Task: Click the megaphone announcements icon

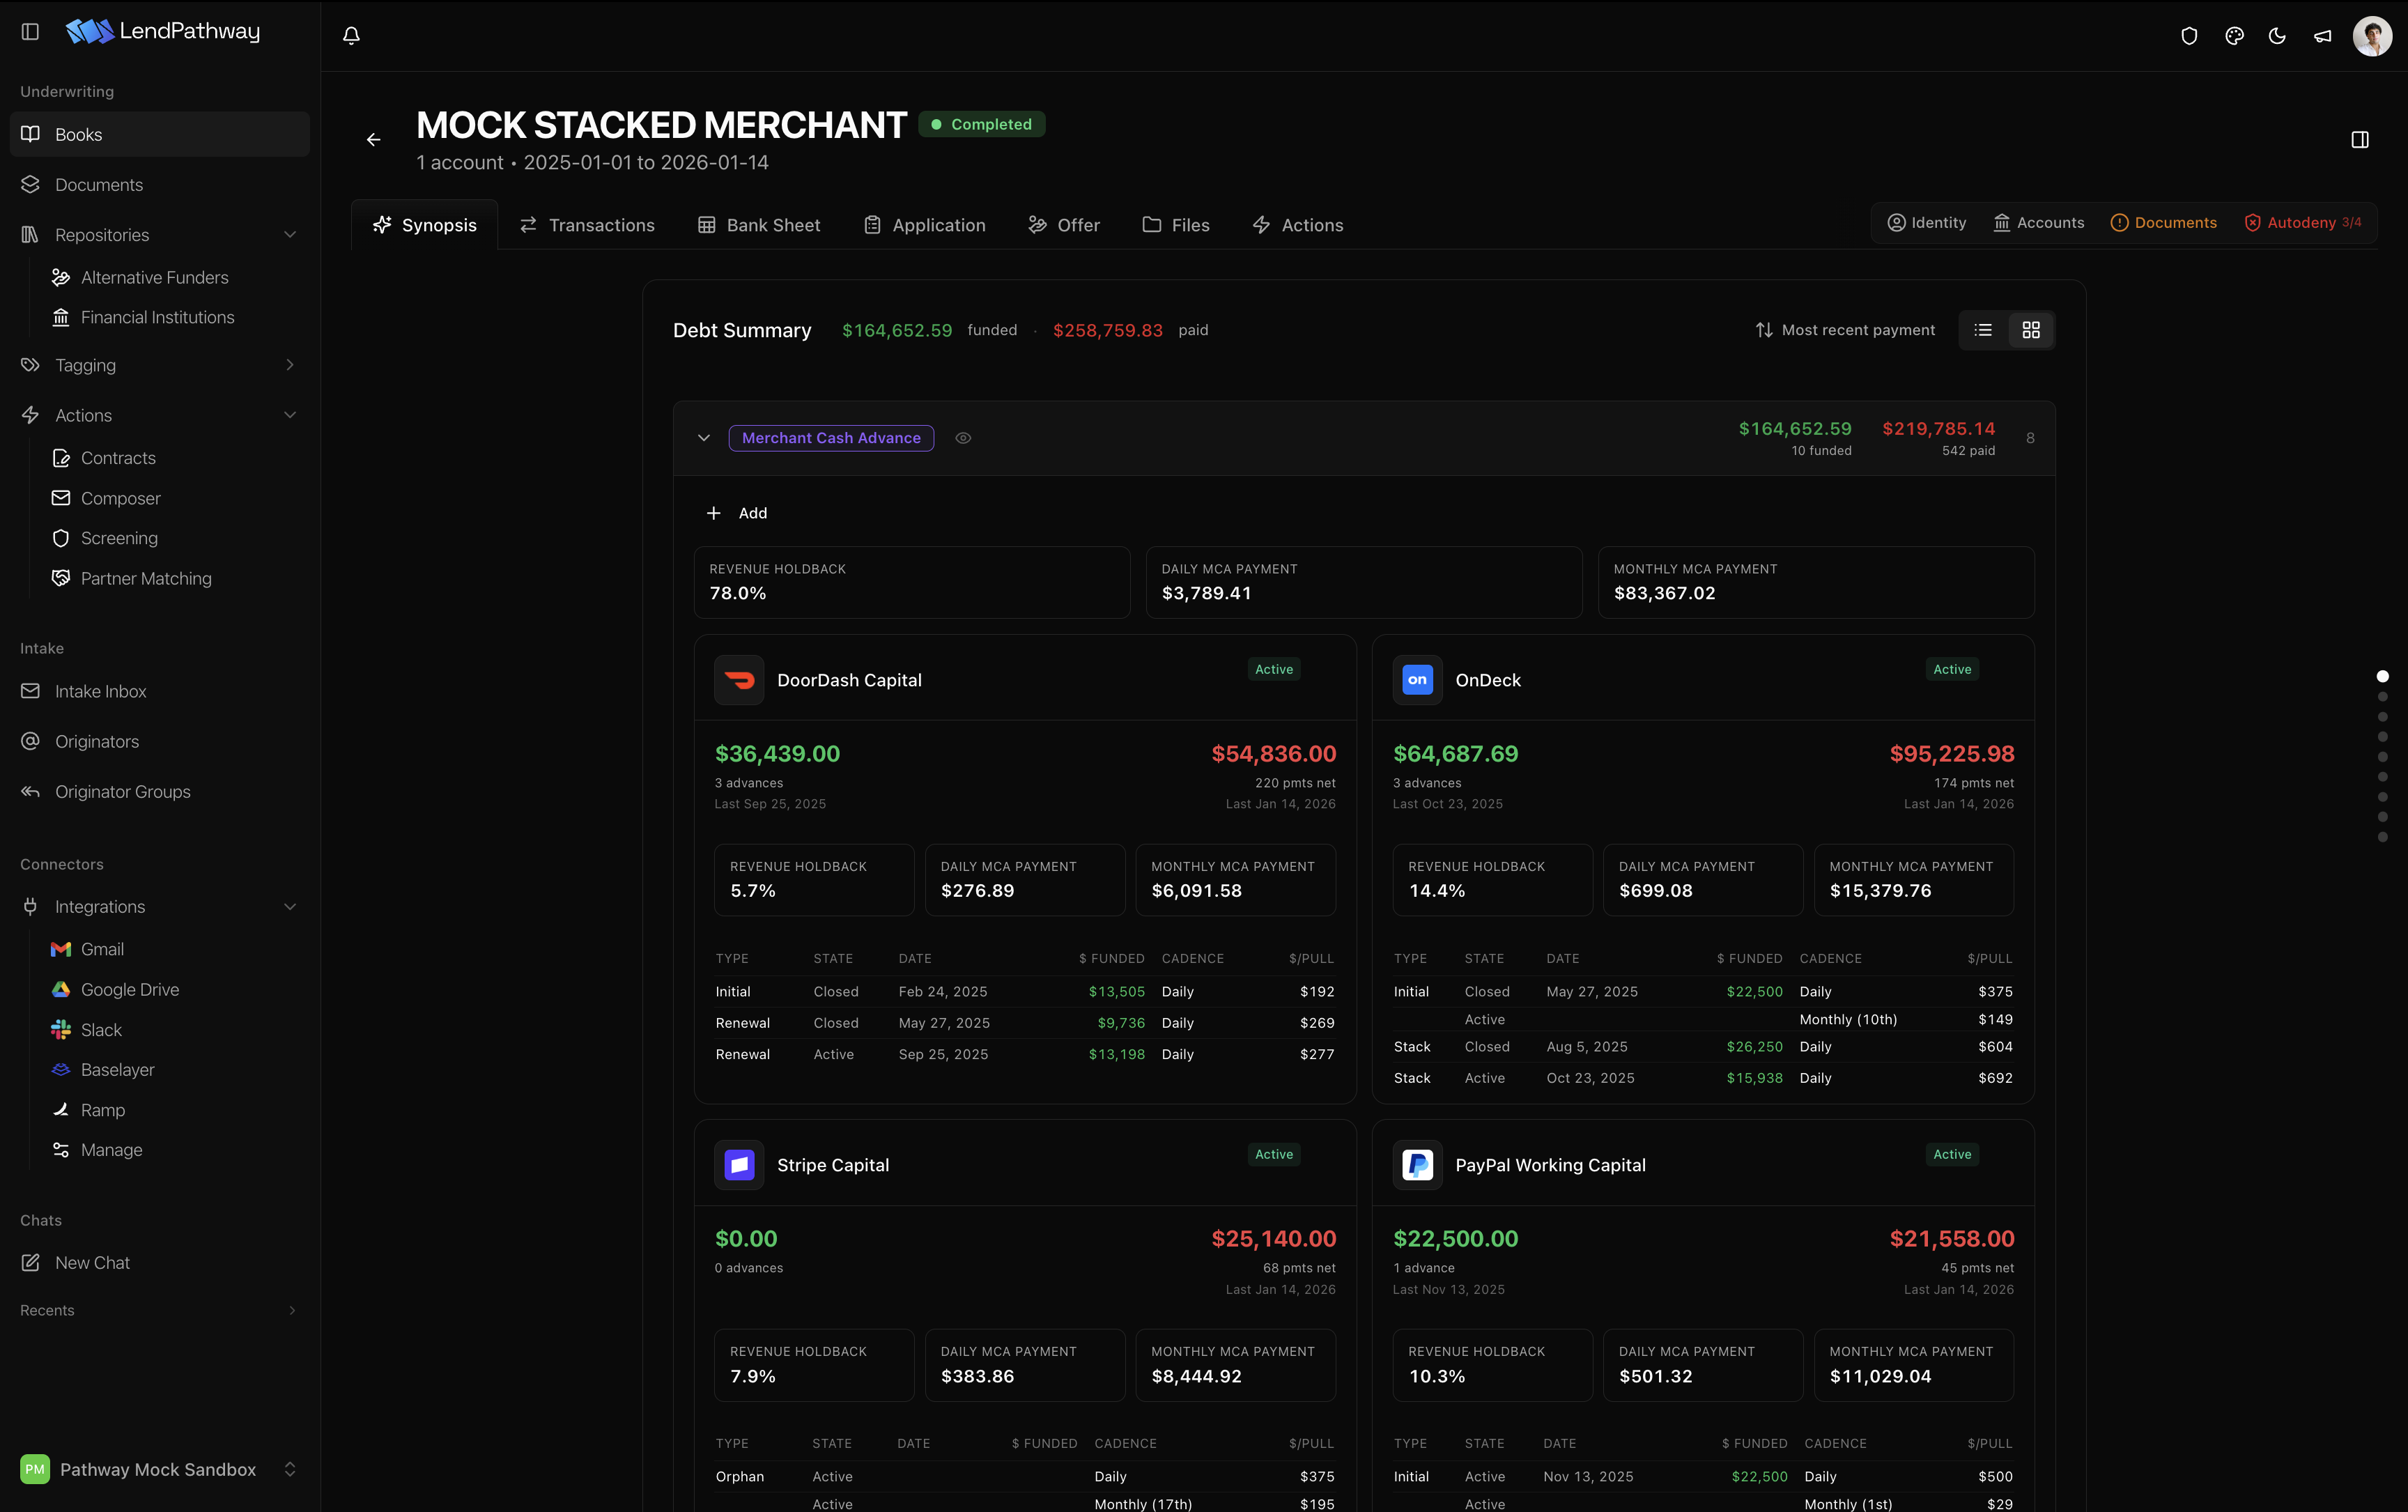Action: [2322, 36]
